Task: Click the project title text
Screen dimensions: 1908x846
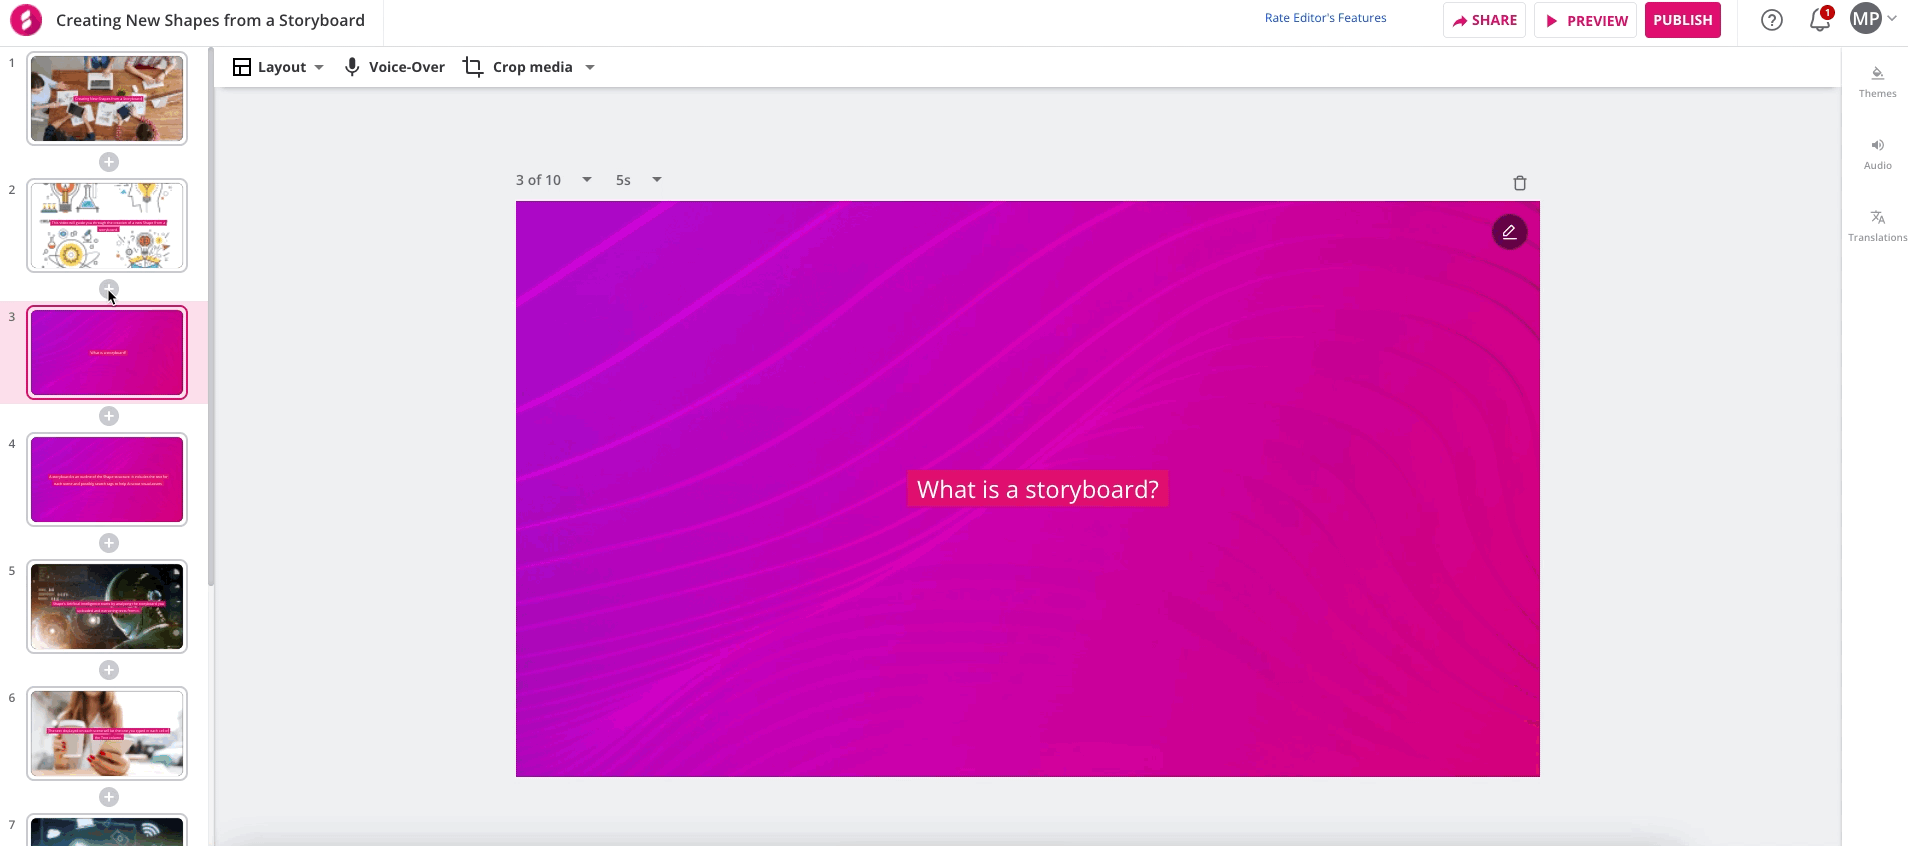Action: click(x=210, y=20)
